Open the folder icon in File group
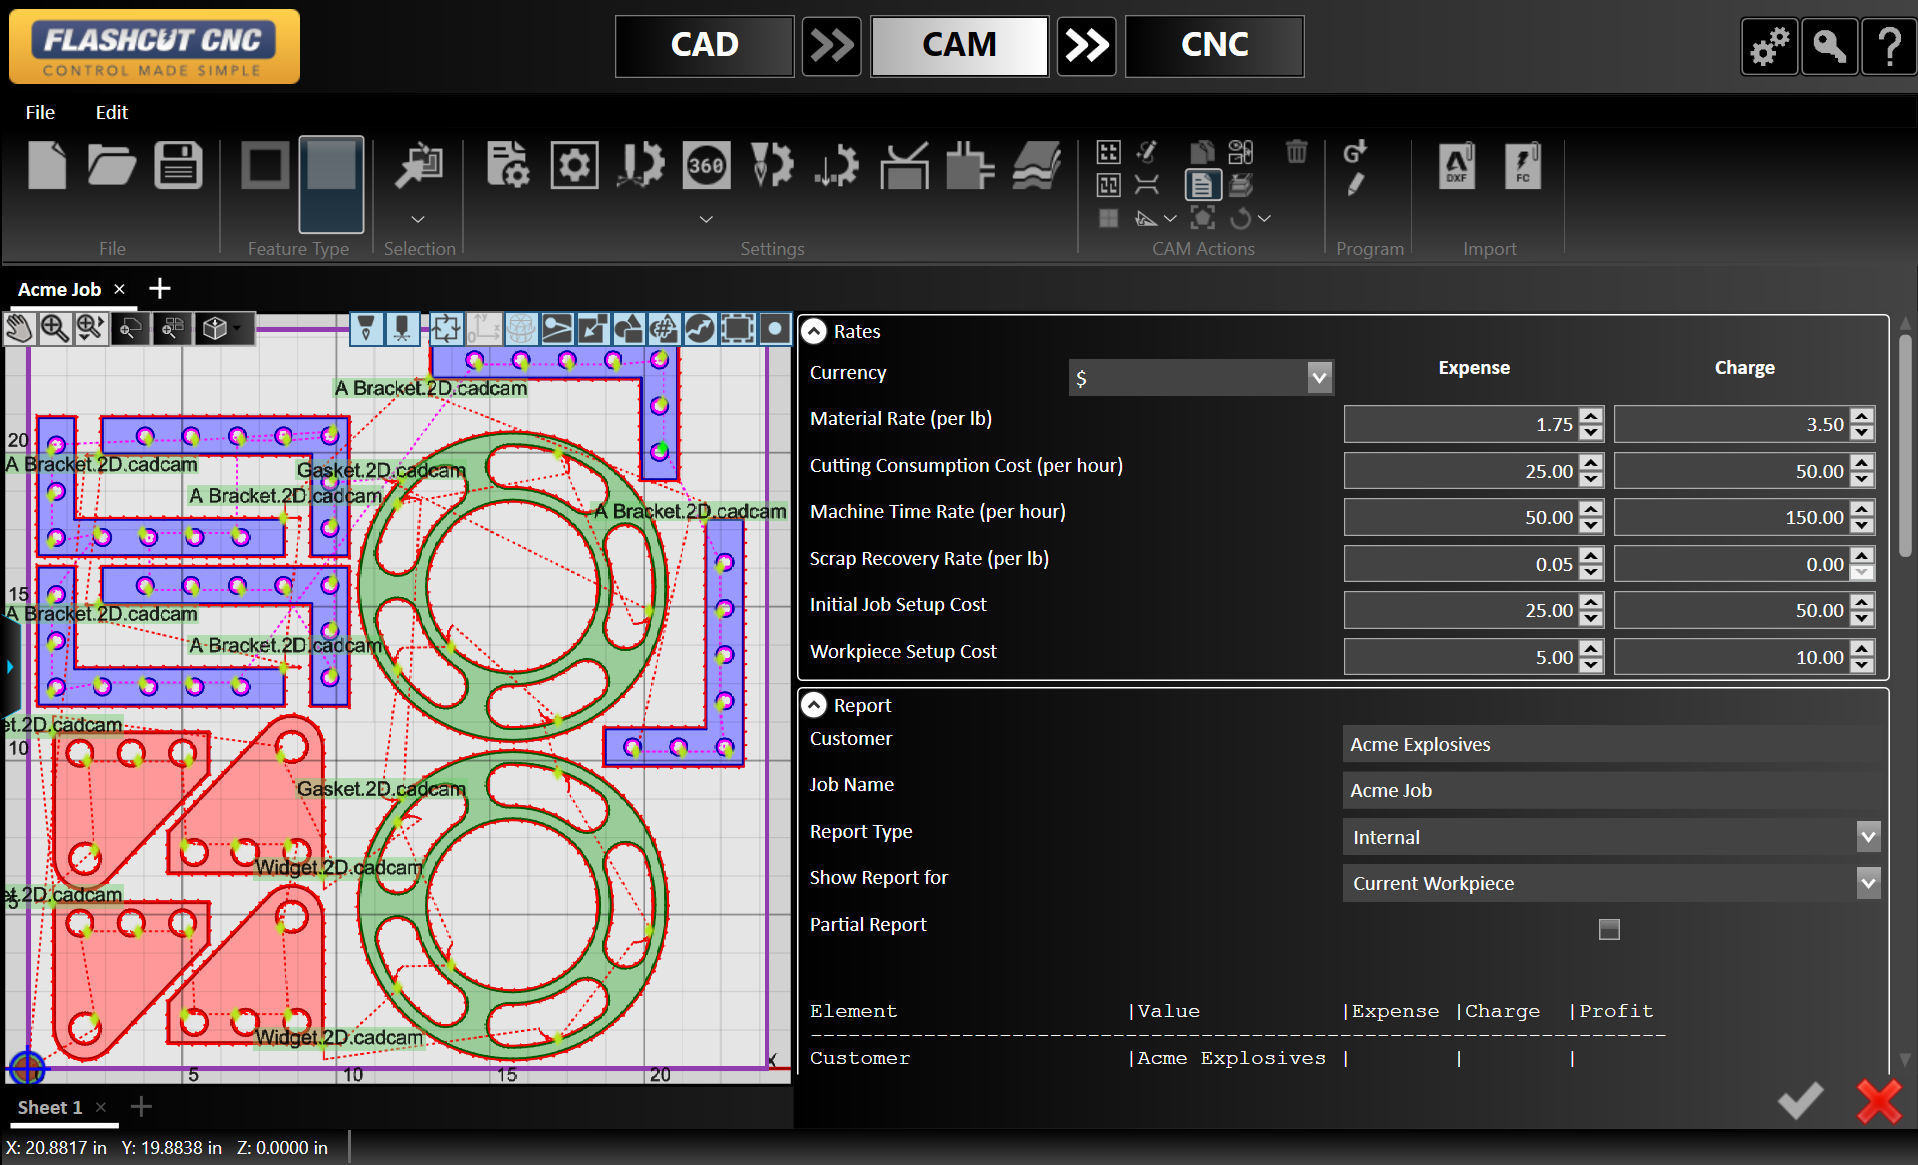 click(111, 165)
